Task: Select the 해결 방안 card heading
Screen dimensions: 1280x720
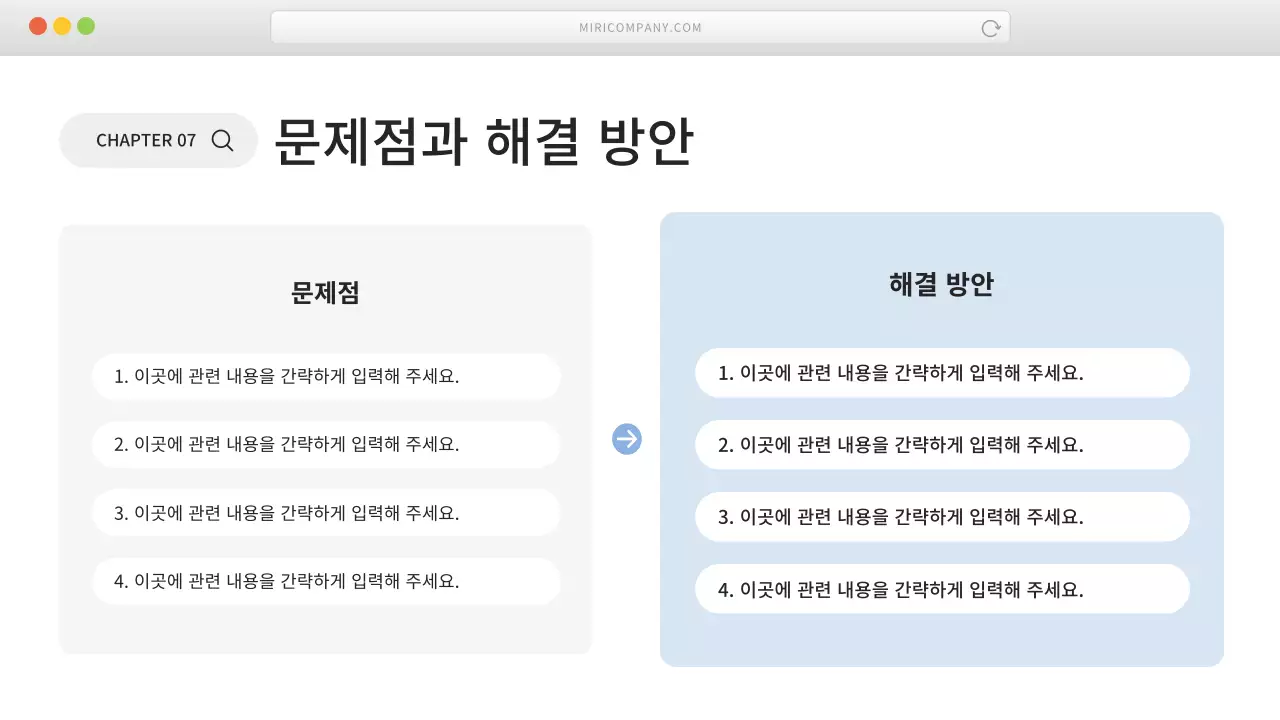Action: coord(941,283)
